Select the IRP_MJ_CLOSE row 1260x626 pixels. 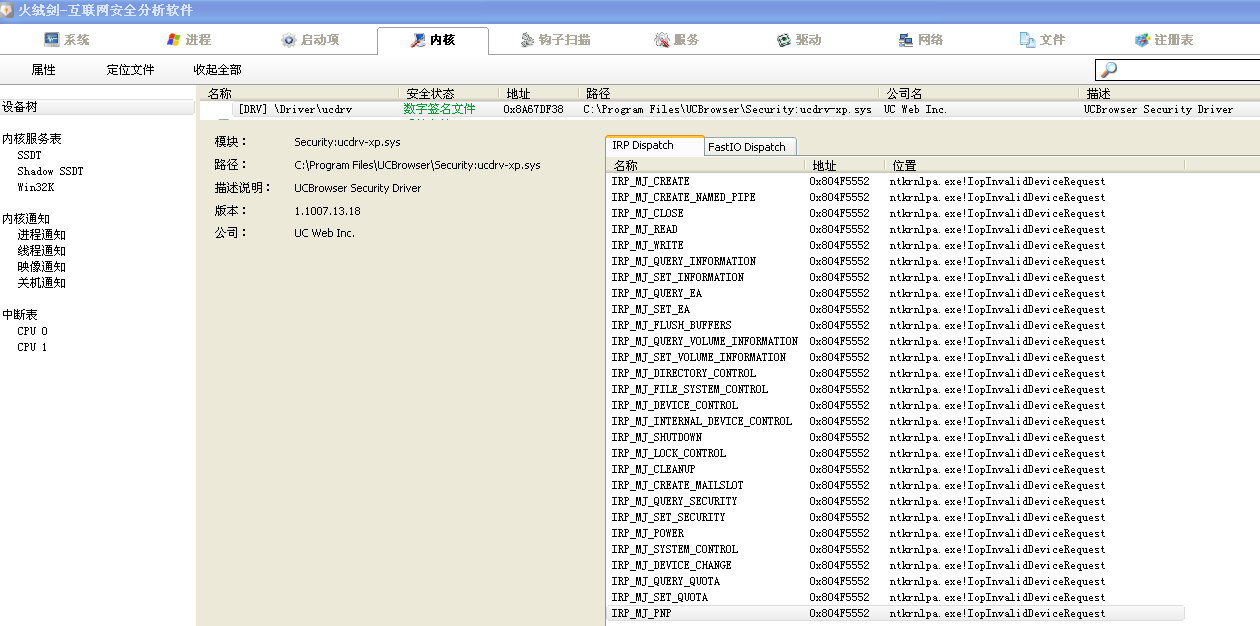point(895,213)
